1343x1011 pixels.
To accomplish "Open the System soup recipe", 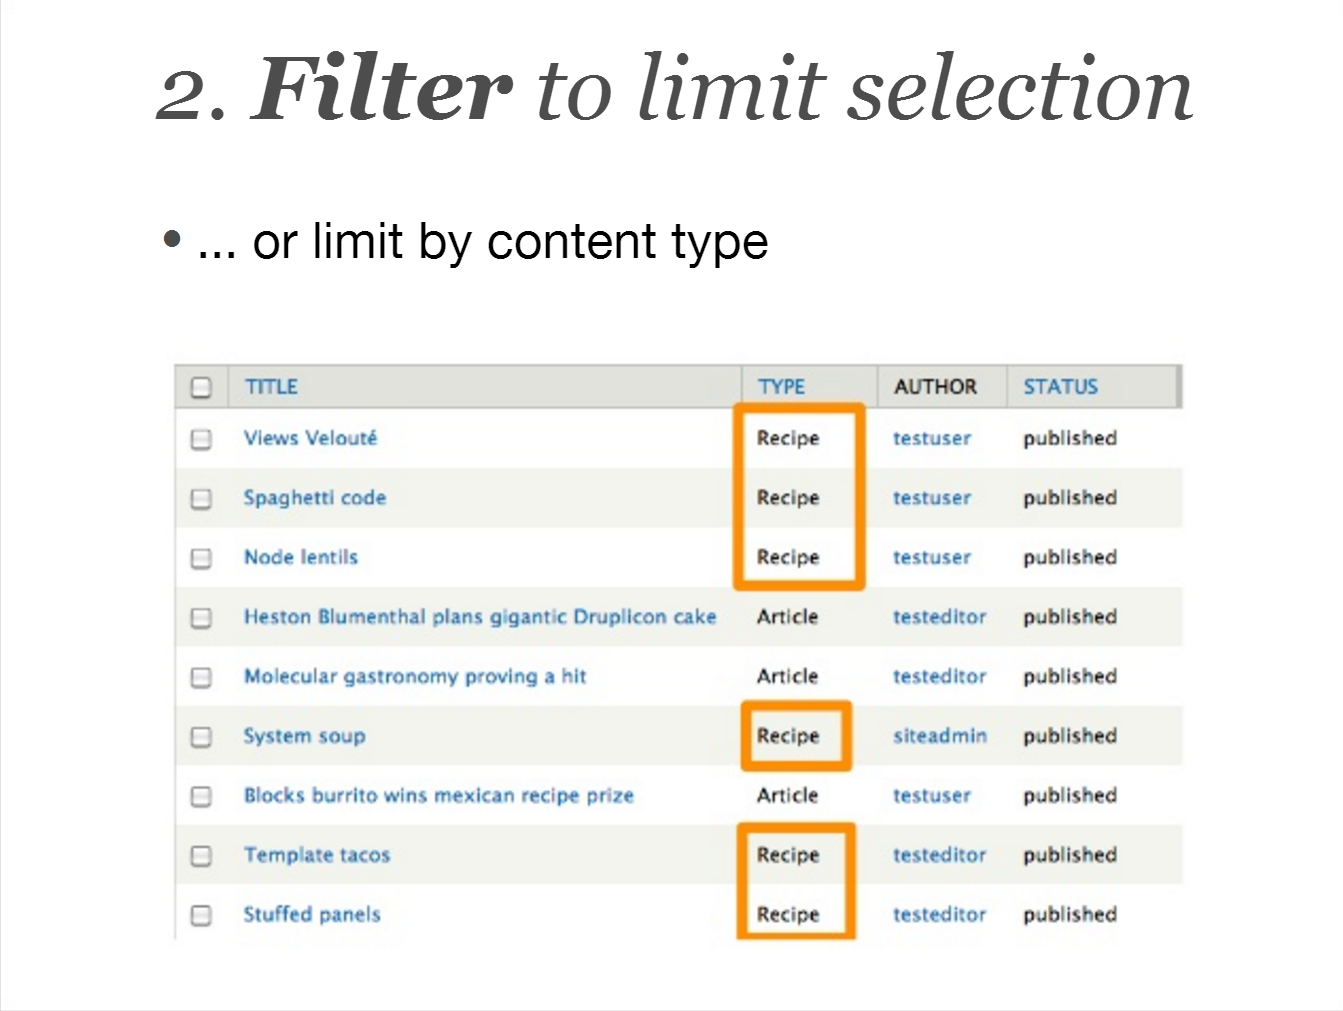I will coord(304,736).
